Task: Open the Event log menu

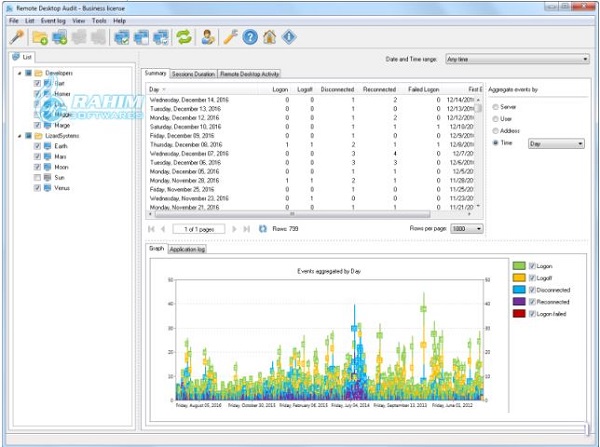Action: 54,20
